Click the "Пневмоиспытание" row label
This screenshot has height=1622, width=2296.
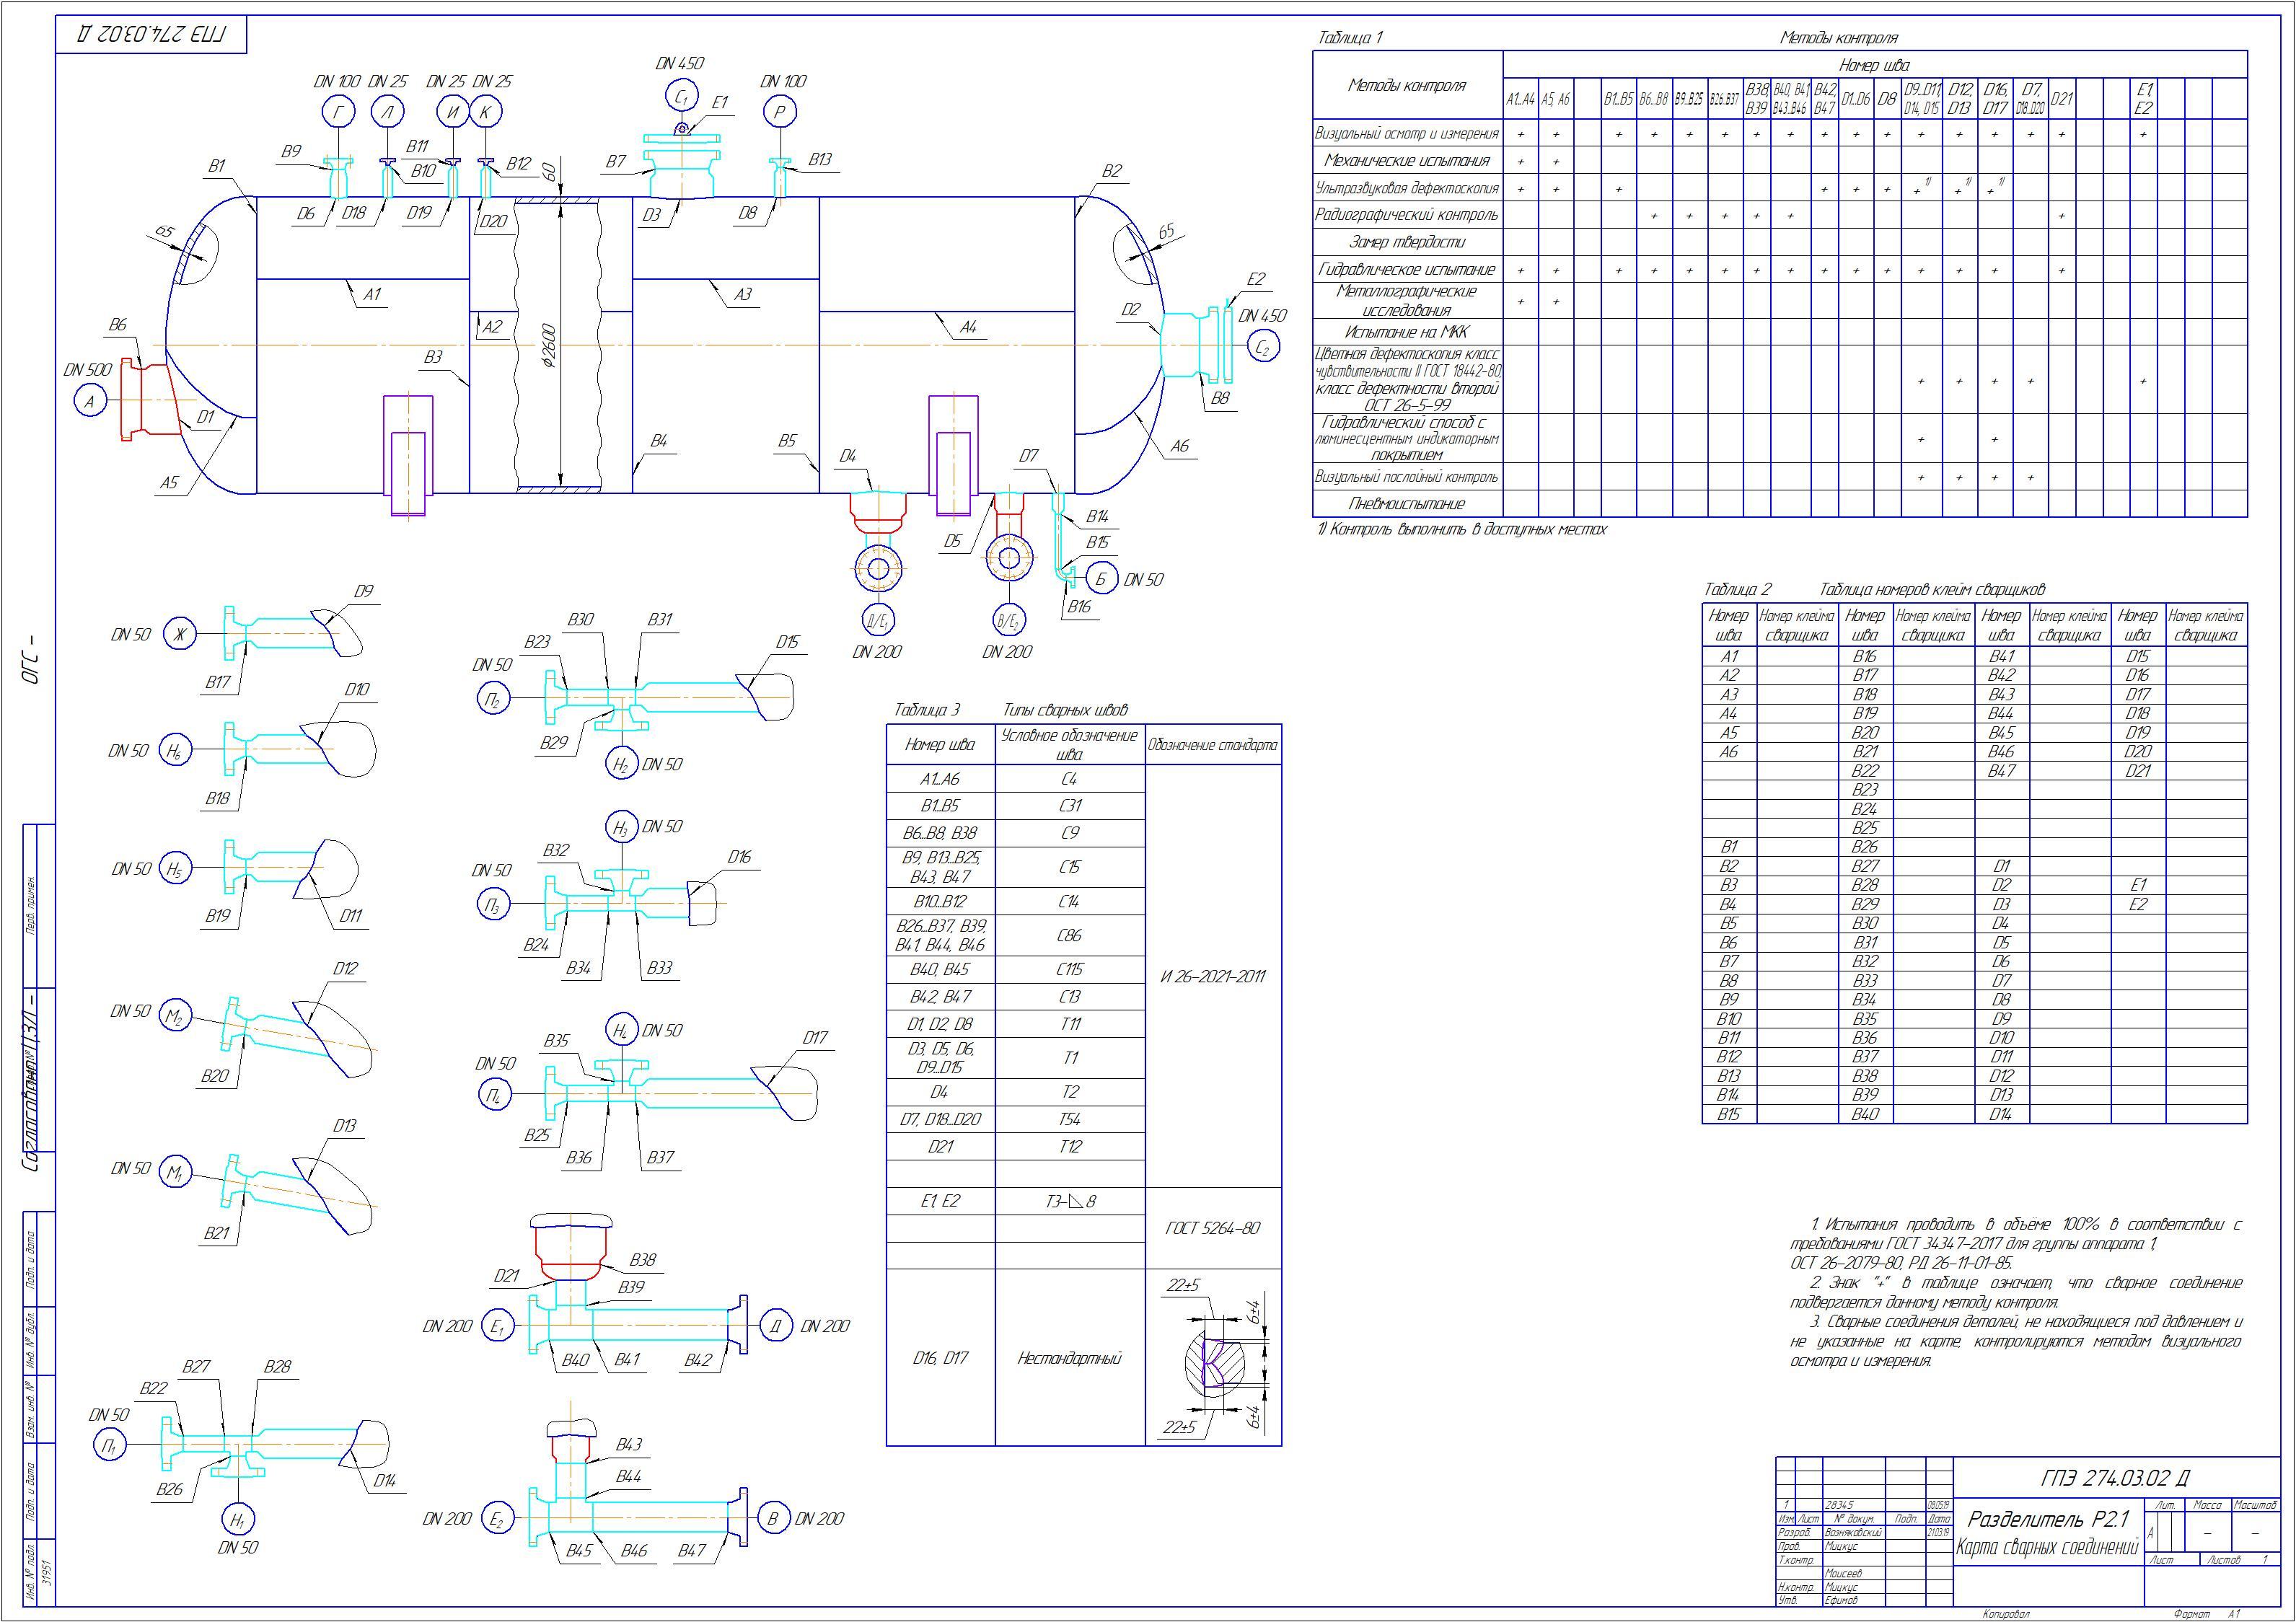(x=1406, y=504)
